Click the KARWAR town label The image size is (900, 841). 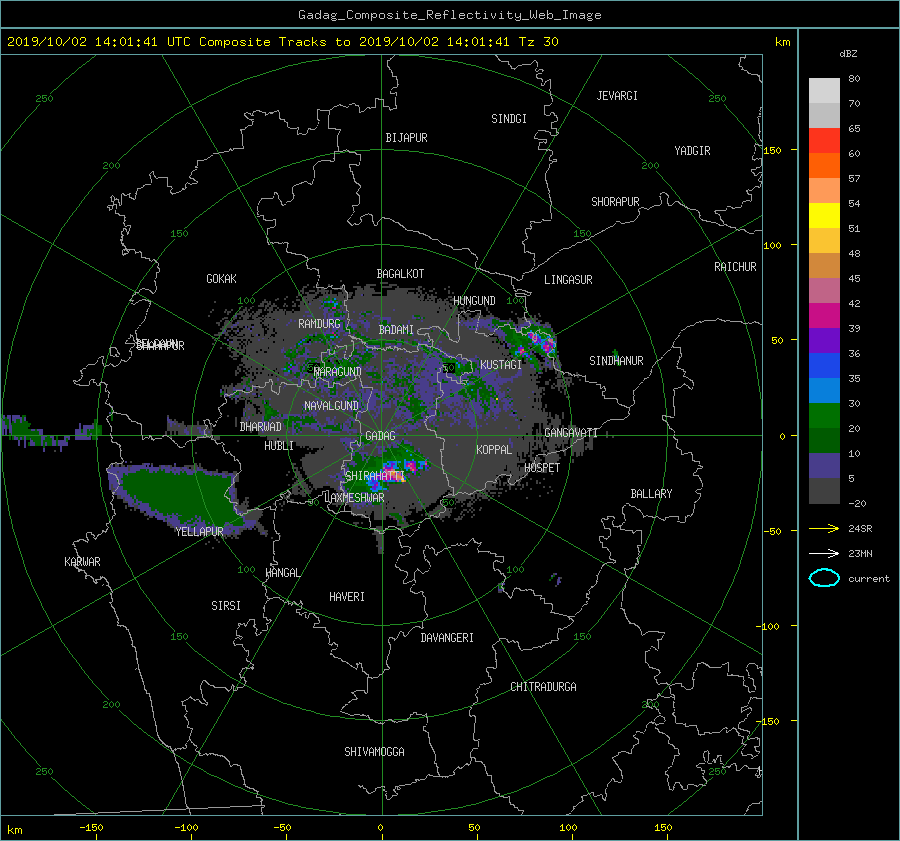point(82,562)
